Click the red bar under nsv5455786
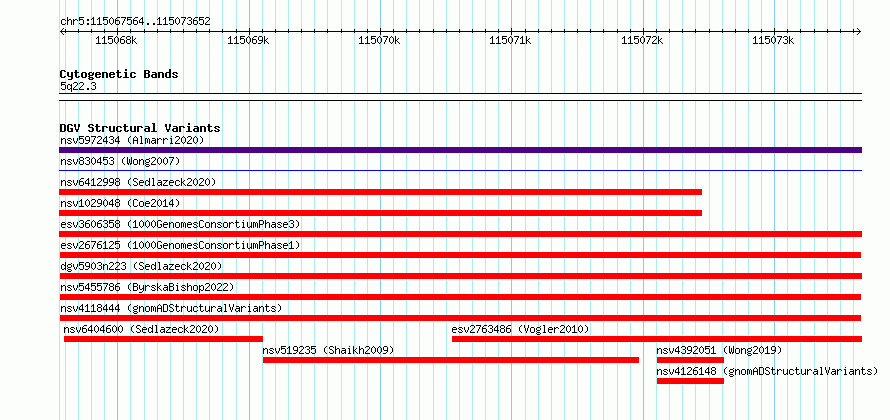This screenshot has height=420, width=890. coord(460,297)
